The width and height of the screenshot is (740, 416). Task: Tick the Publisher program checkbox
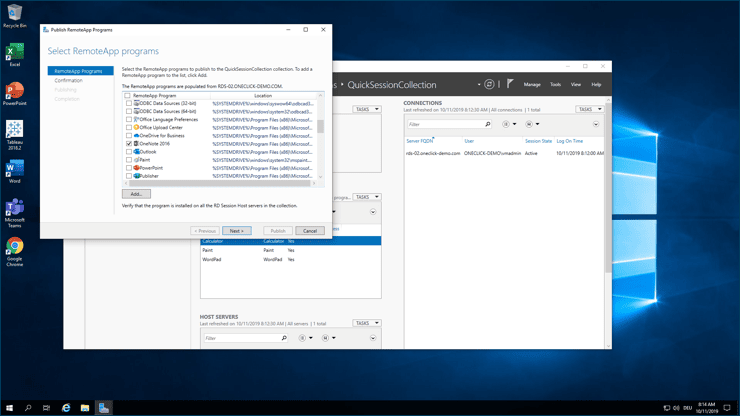[x=129, y=176]
